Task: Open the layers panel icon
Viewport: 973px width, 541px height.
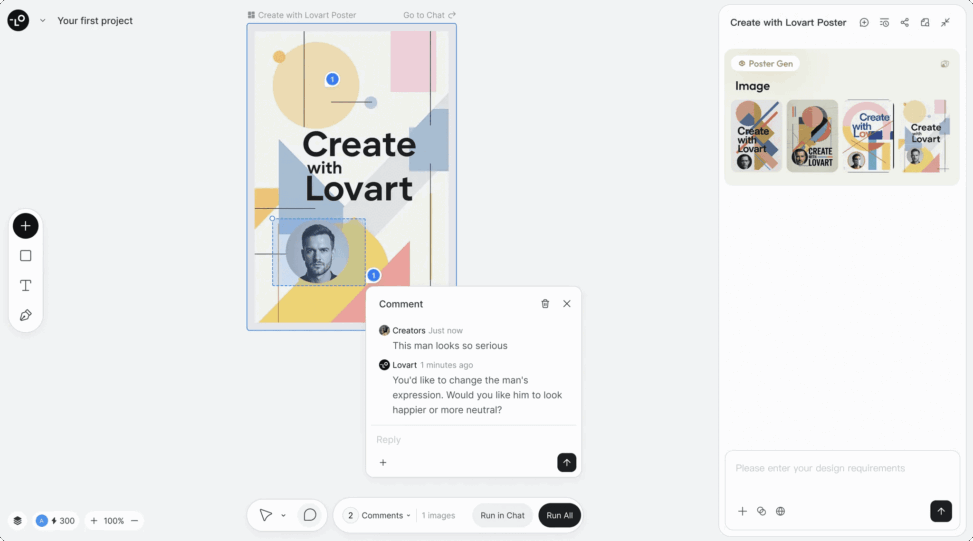Action: coord(17,521)
